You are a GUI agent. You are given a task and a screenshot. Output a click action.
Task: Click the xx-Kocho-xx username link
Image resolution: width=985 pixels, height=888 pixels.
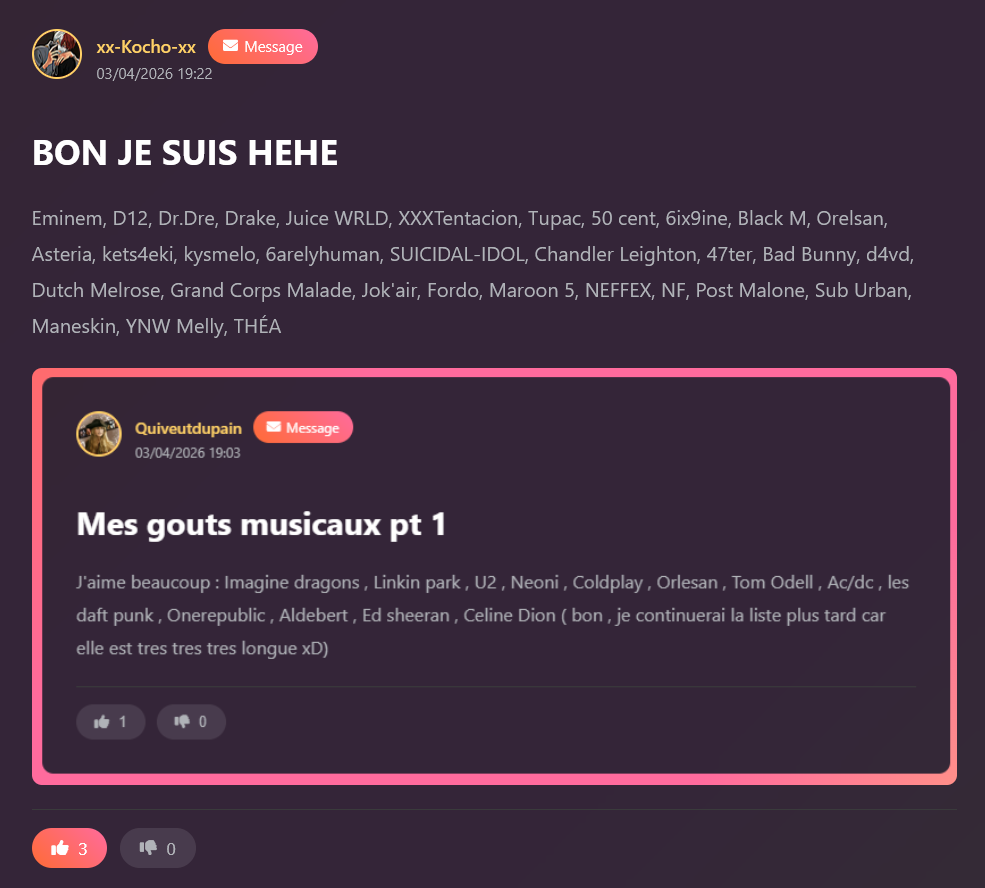[146, 46]
